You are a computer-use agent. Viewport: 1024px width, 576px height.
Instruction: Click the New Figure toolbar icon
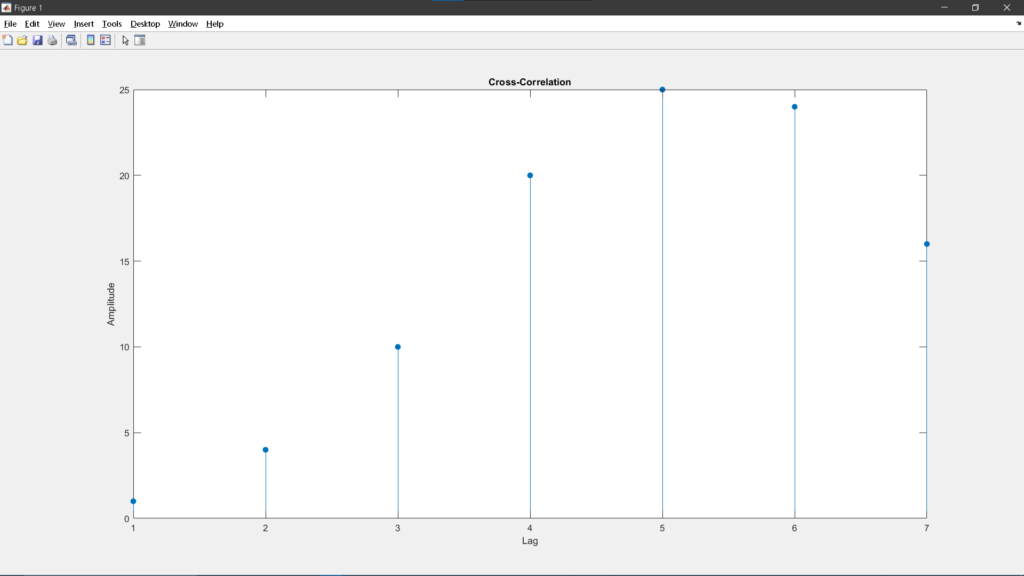(8, 40)
